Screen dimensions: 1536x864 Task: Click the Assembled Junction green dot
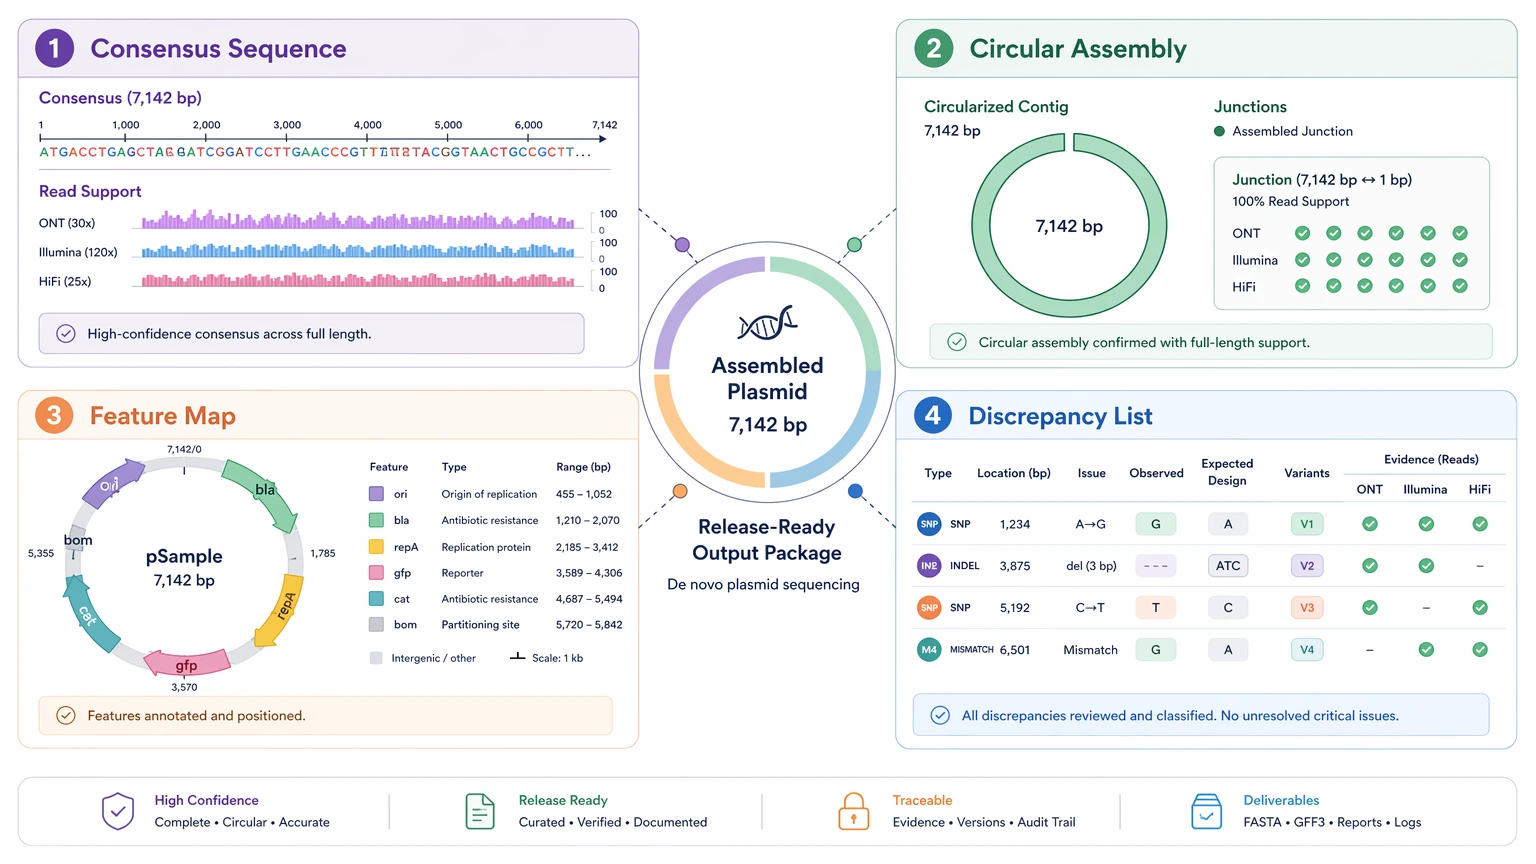coord(1220,131)
